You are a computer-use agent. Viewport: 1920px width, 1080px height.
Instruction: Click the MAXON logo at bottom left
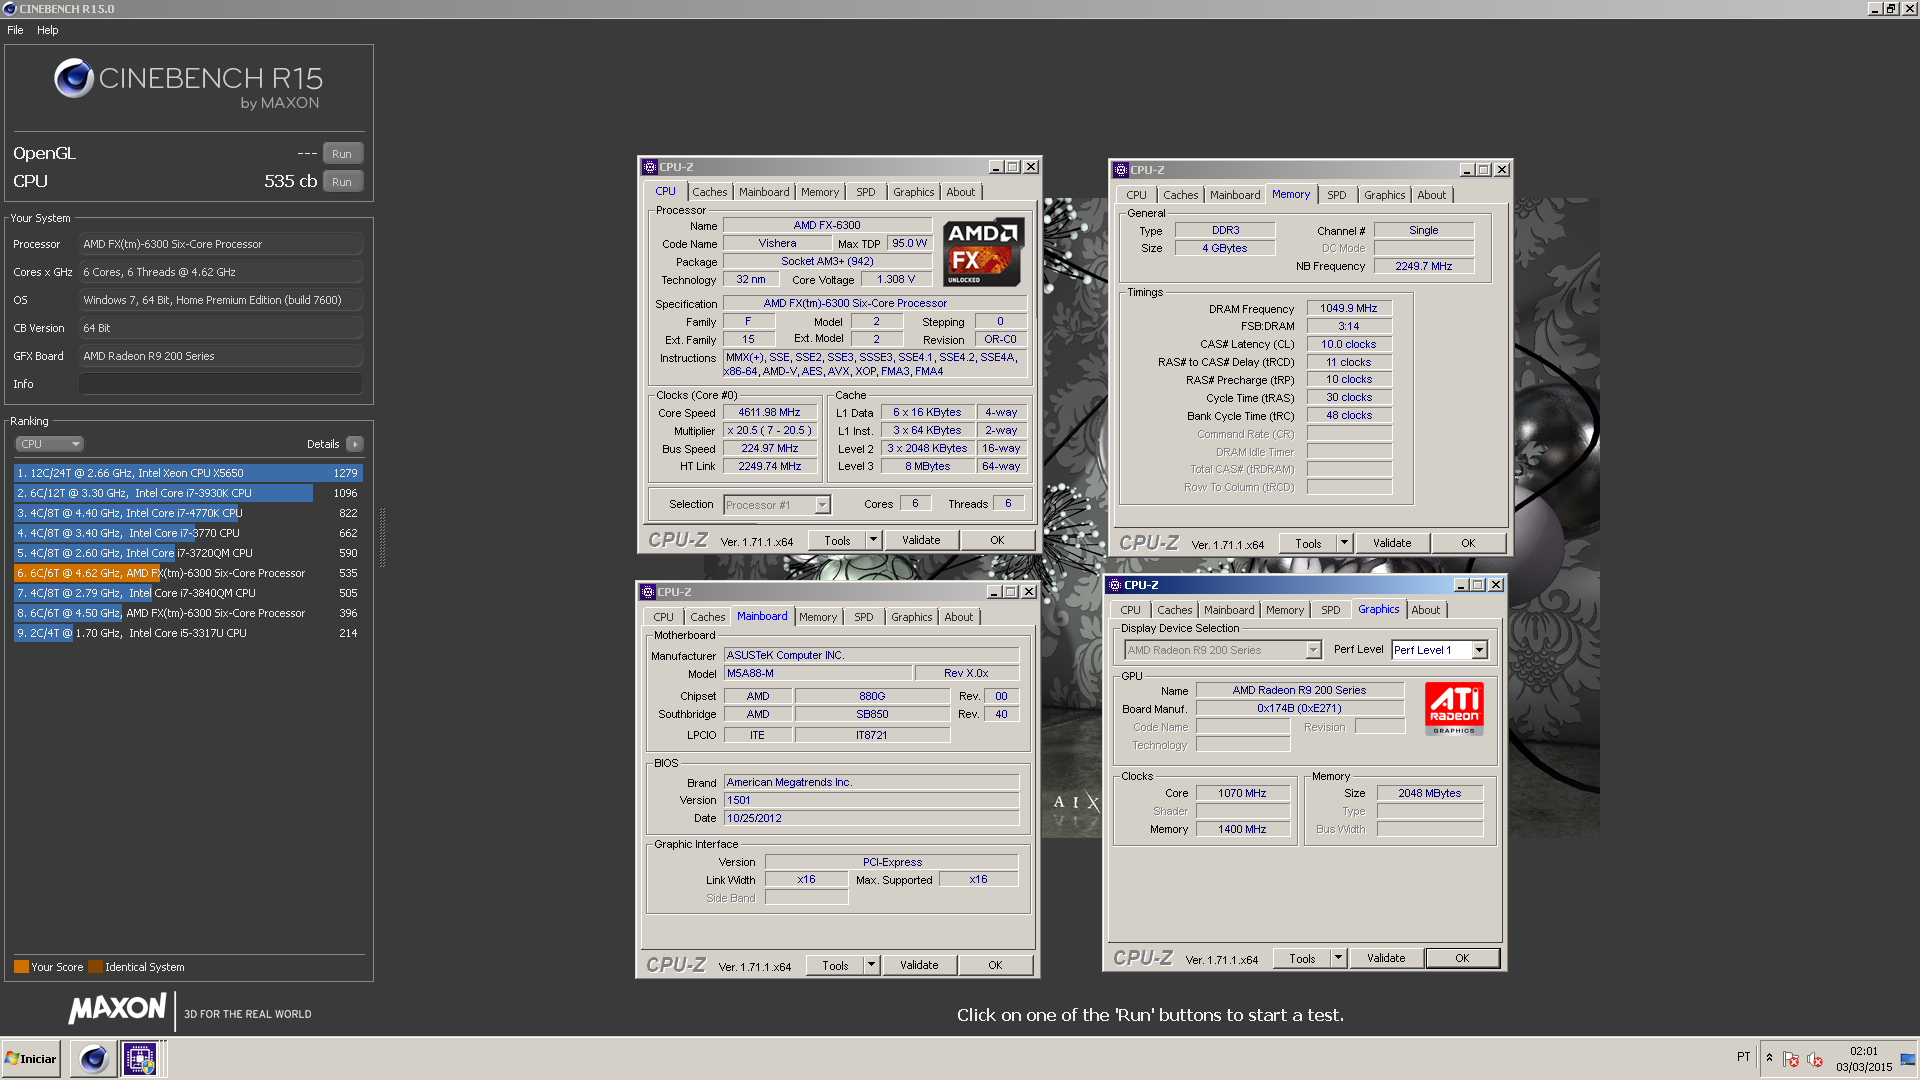[117, 1008]
